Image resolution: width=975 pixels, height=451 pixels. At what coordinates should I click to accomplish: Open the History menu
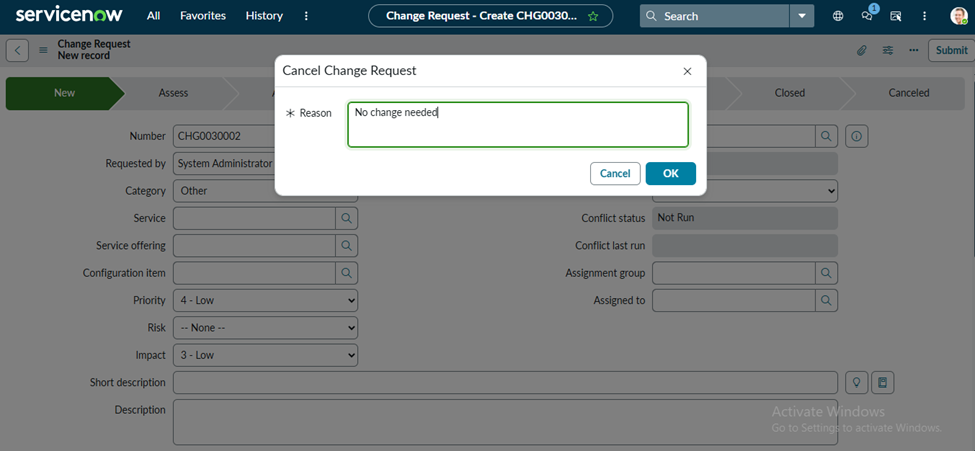264,16
